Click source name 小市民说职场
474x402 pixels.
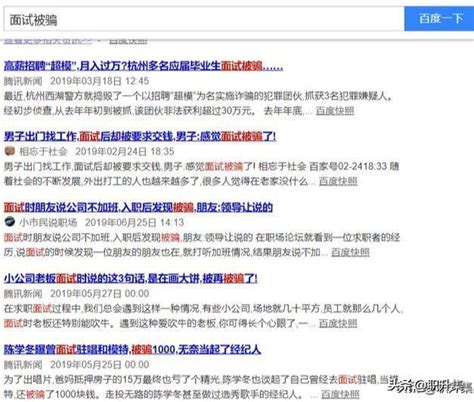(48, 222)
